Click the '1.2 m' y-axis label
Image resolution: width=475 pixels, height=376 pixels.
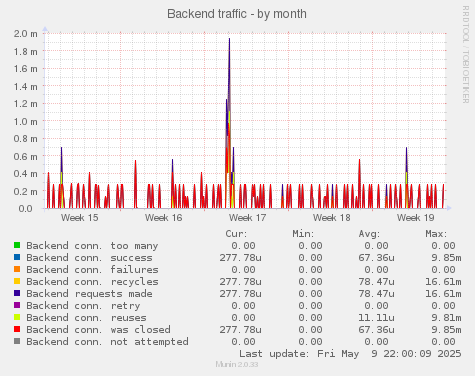click(26, 104)
